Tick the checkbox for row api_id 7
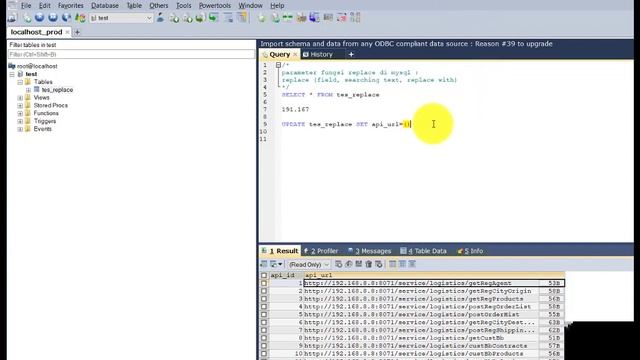 [x=264, y=330]
